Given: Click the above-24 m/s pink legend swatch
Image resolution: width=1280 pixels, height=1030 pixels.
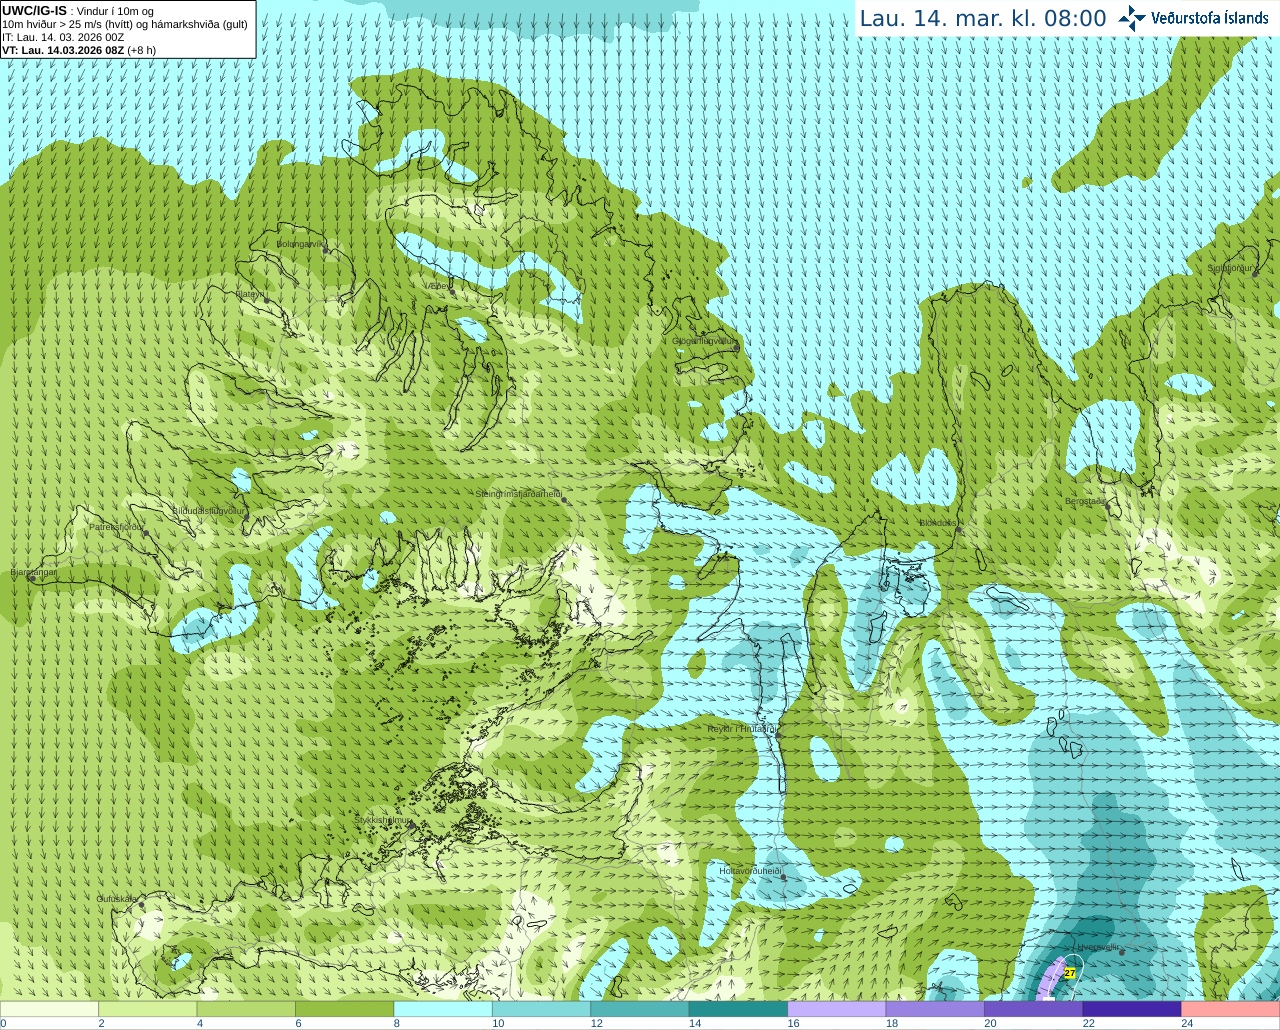Looking at the screenshot, I should [x=1231, y=1009].
